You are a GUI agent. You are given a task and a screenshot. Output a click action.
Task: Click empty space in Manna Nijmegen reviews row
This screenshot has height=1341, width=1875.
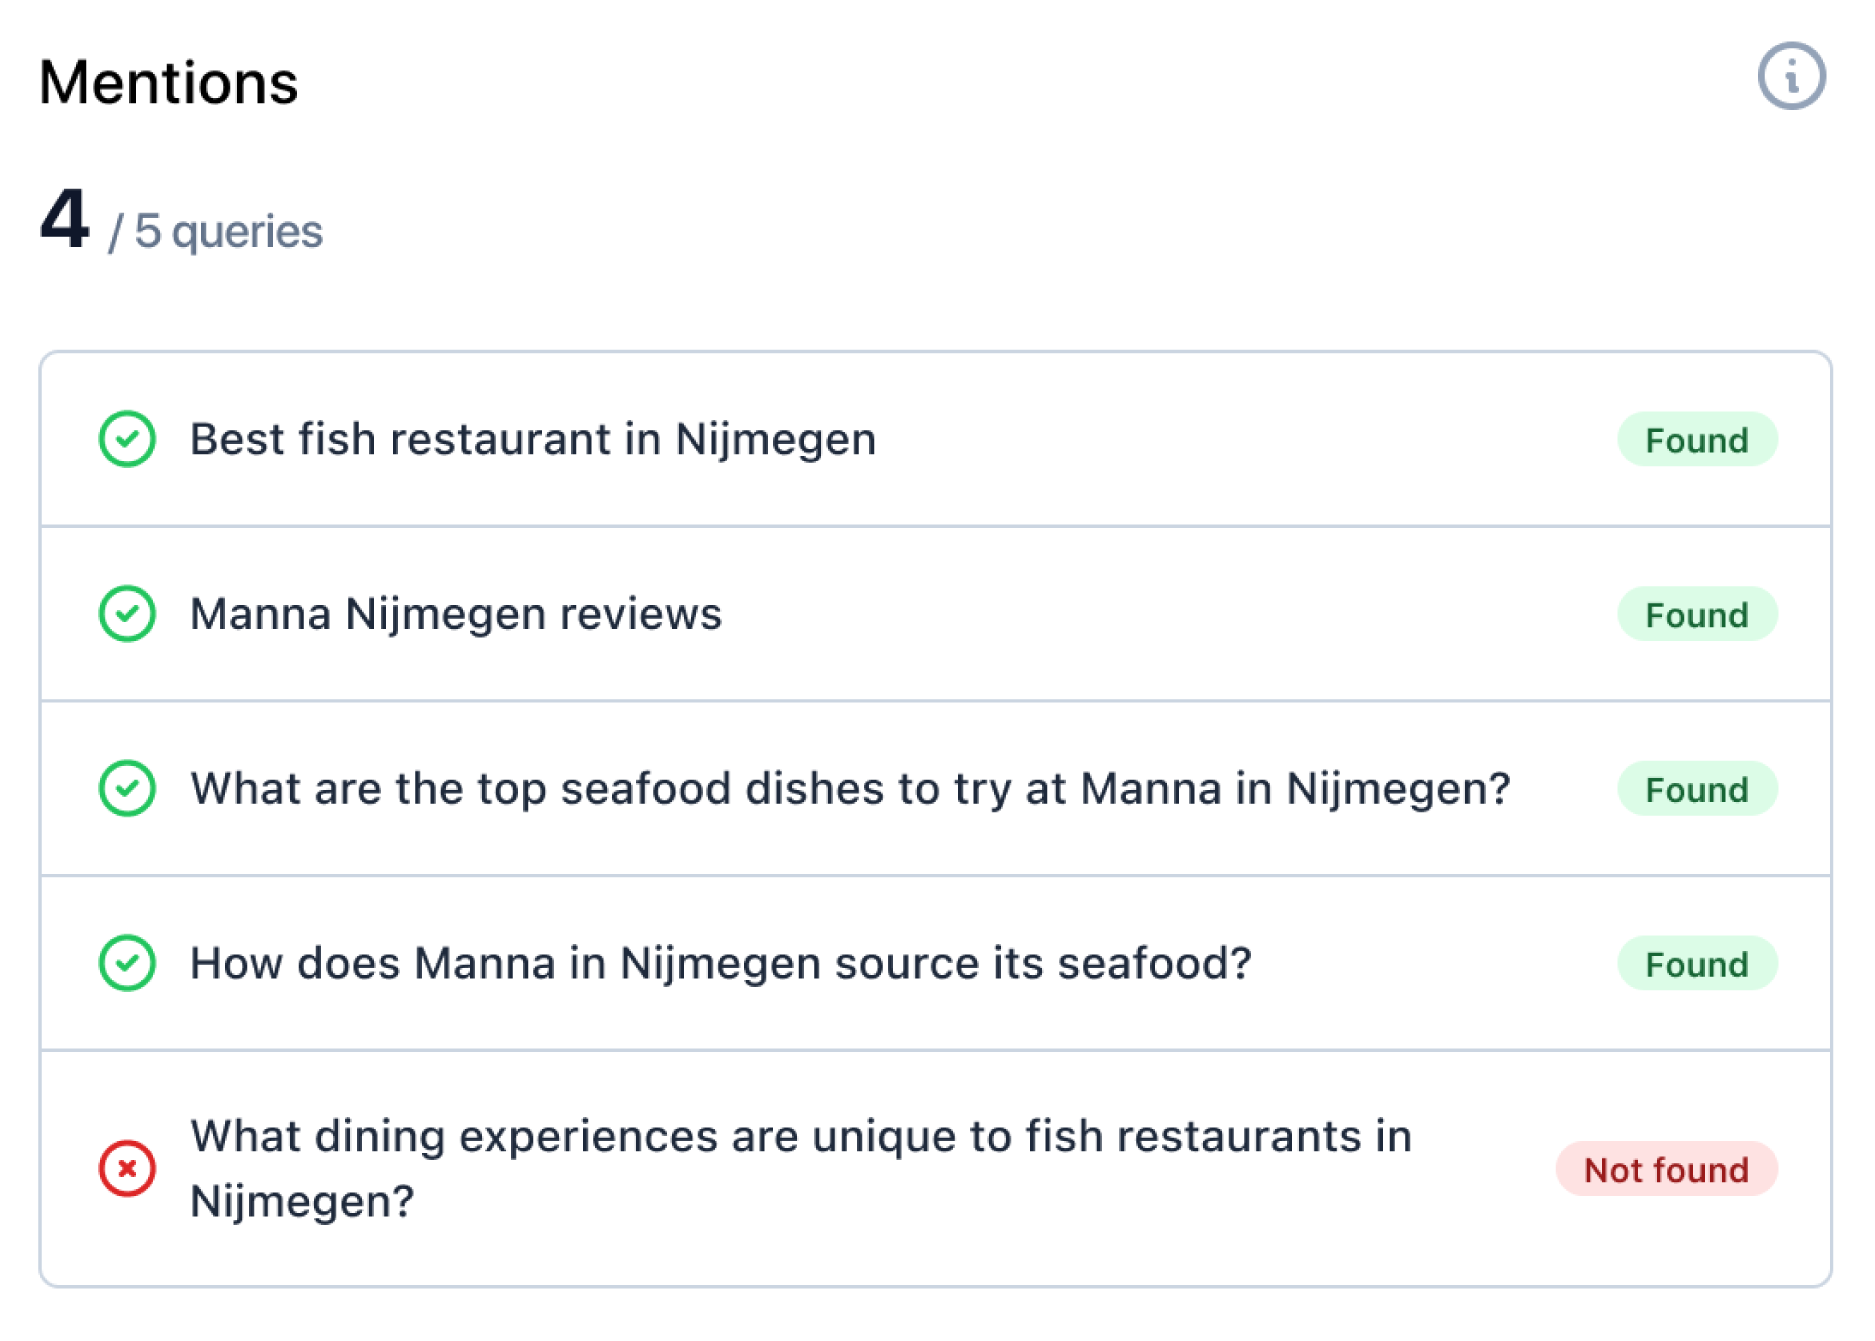[1150, 614]
